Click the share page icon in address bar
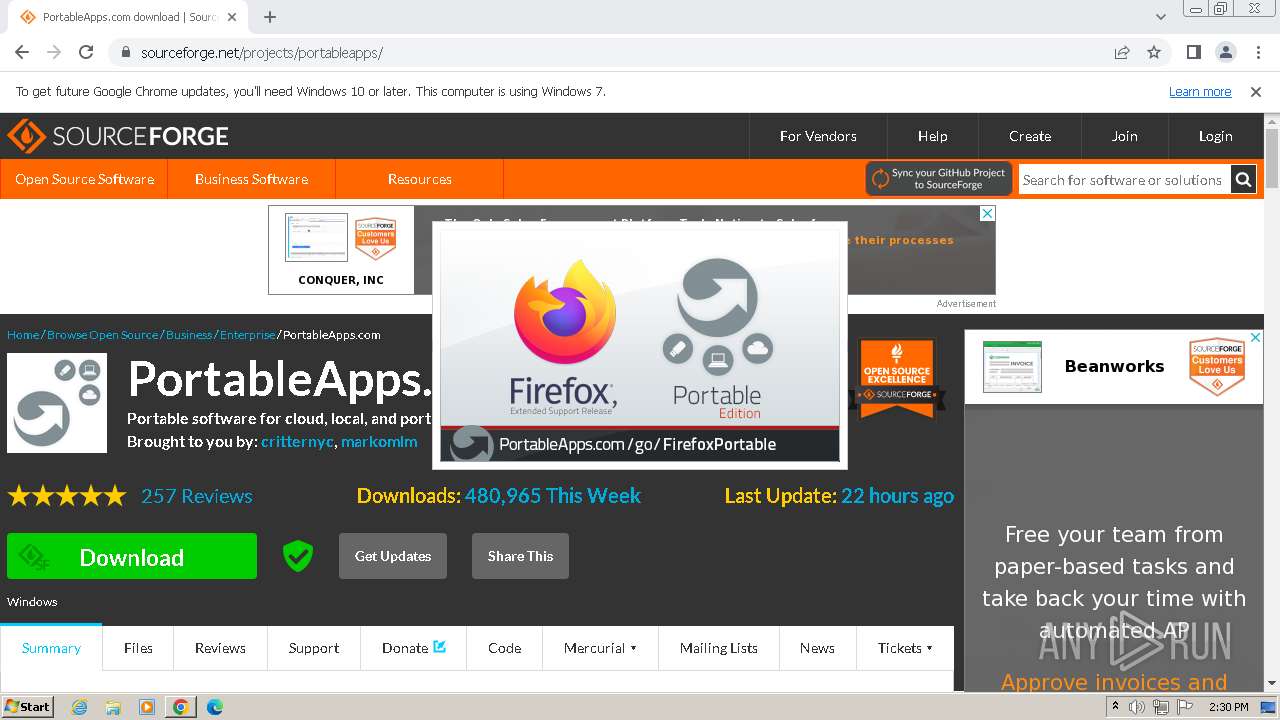Viewport: 1280px width, 720px height. pyautogui.click(x=1122, y=52)
